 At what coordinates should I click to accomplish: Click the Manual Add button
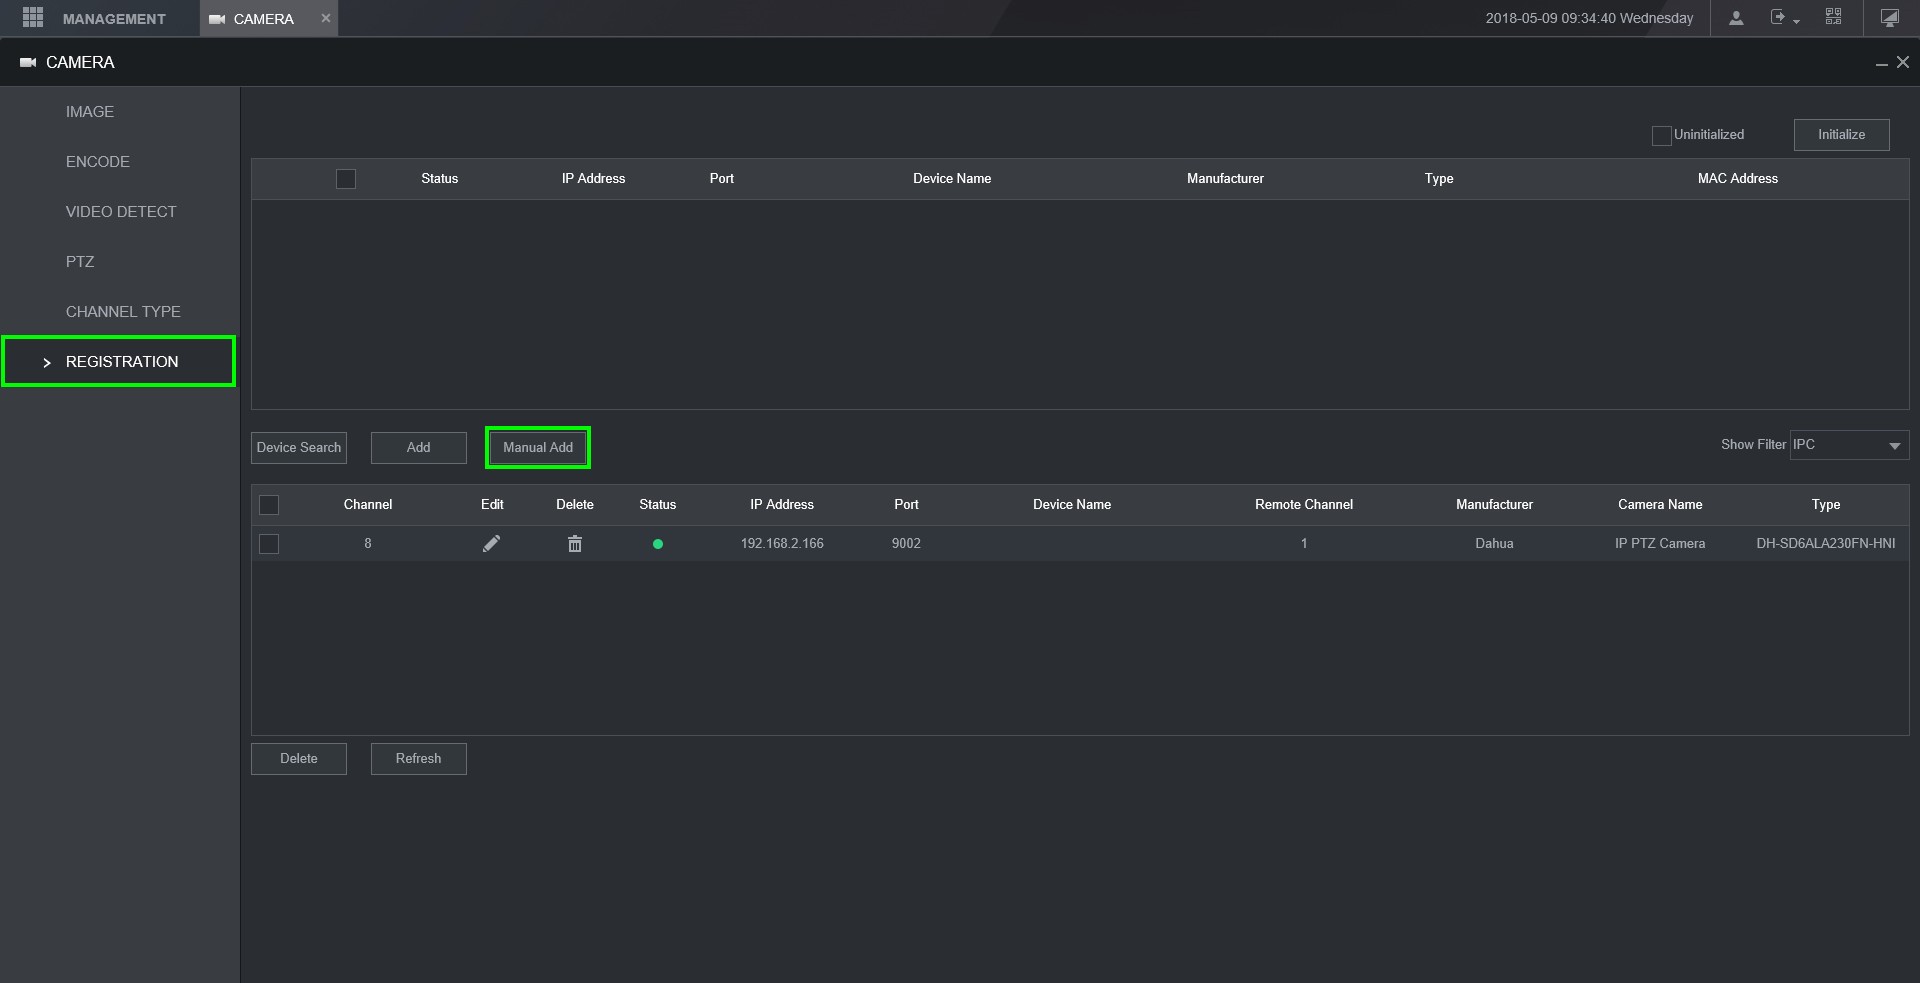[538, 448]
